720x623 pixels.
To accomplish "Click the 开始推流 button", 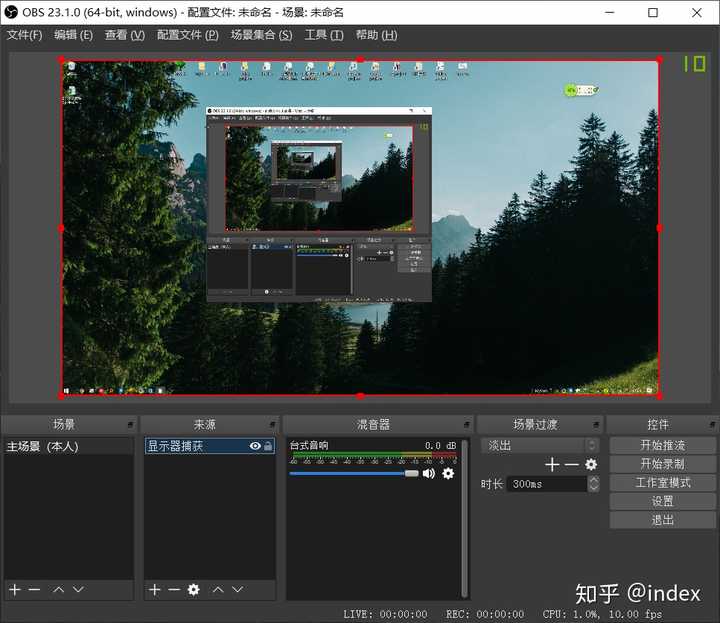I will pos(662,445).
